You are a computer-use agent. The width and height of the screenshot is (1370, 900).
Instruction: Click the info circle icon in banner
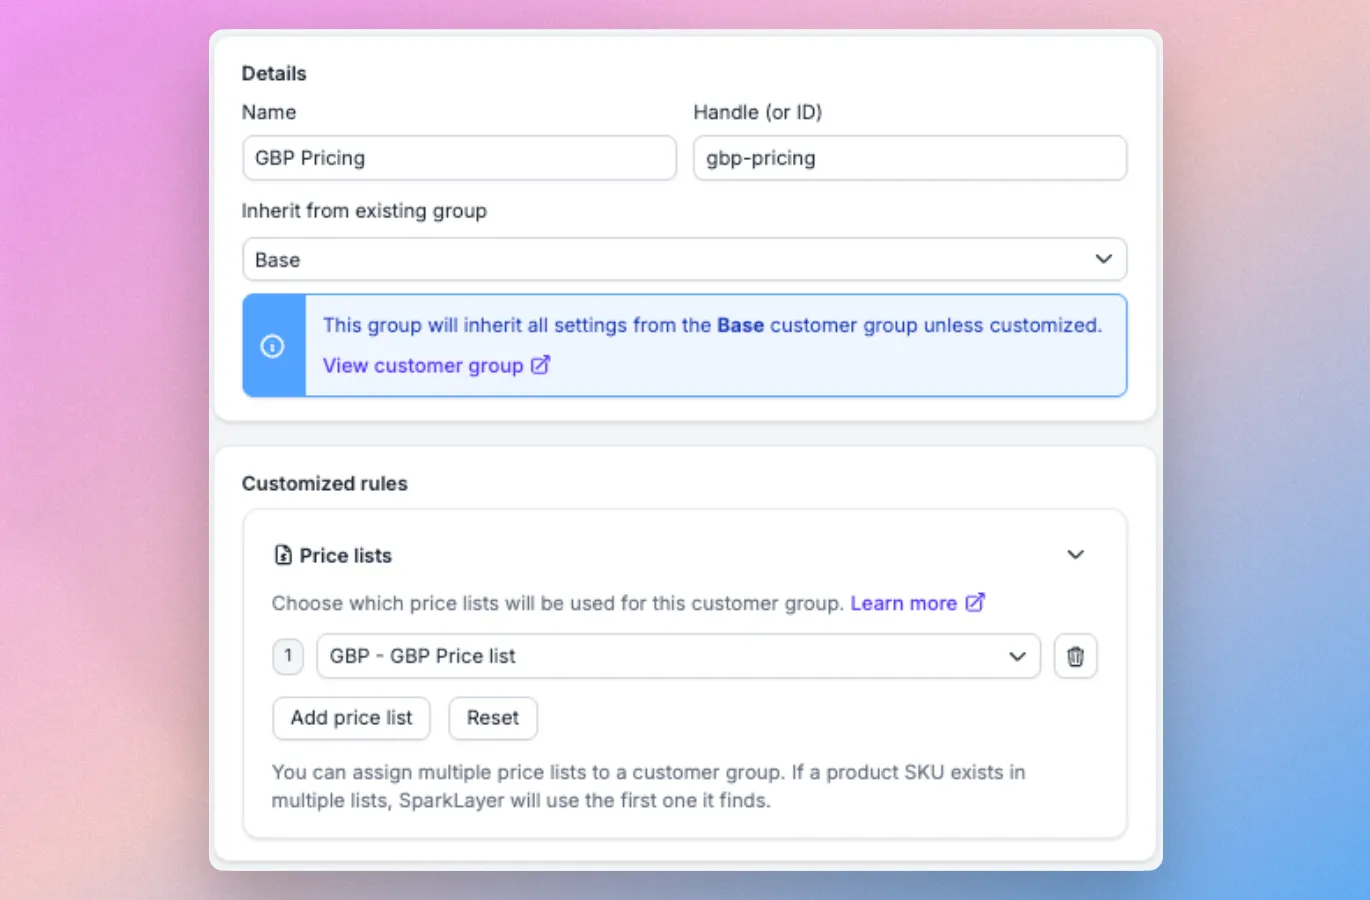[272, 346]
